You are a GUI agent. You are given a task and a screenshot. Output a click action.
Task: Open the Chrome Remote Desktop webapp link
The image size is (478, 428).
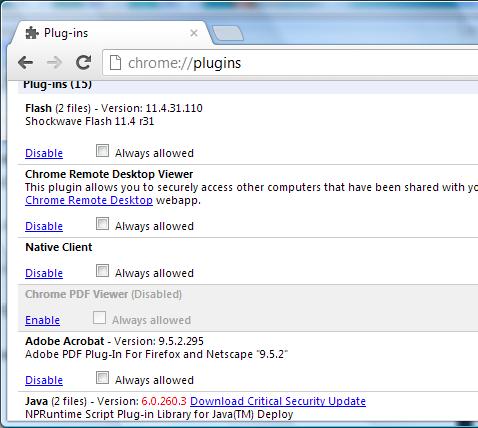[89, 200]
